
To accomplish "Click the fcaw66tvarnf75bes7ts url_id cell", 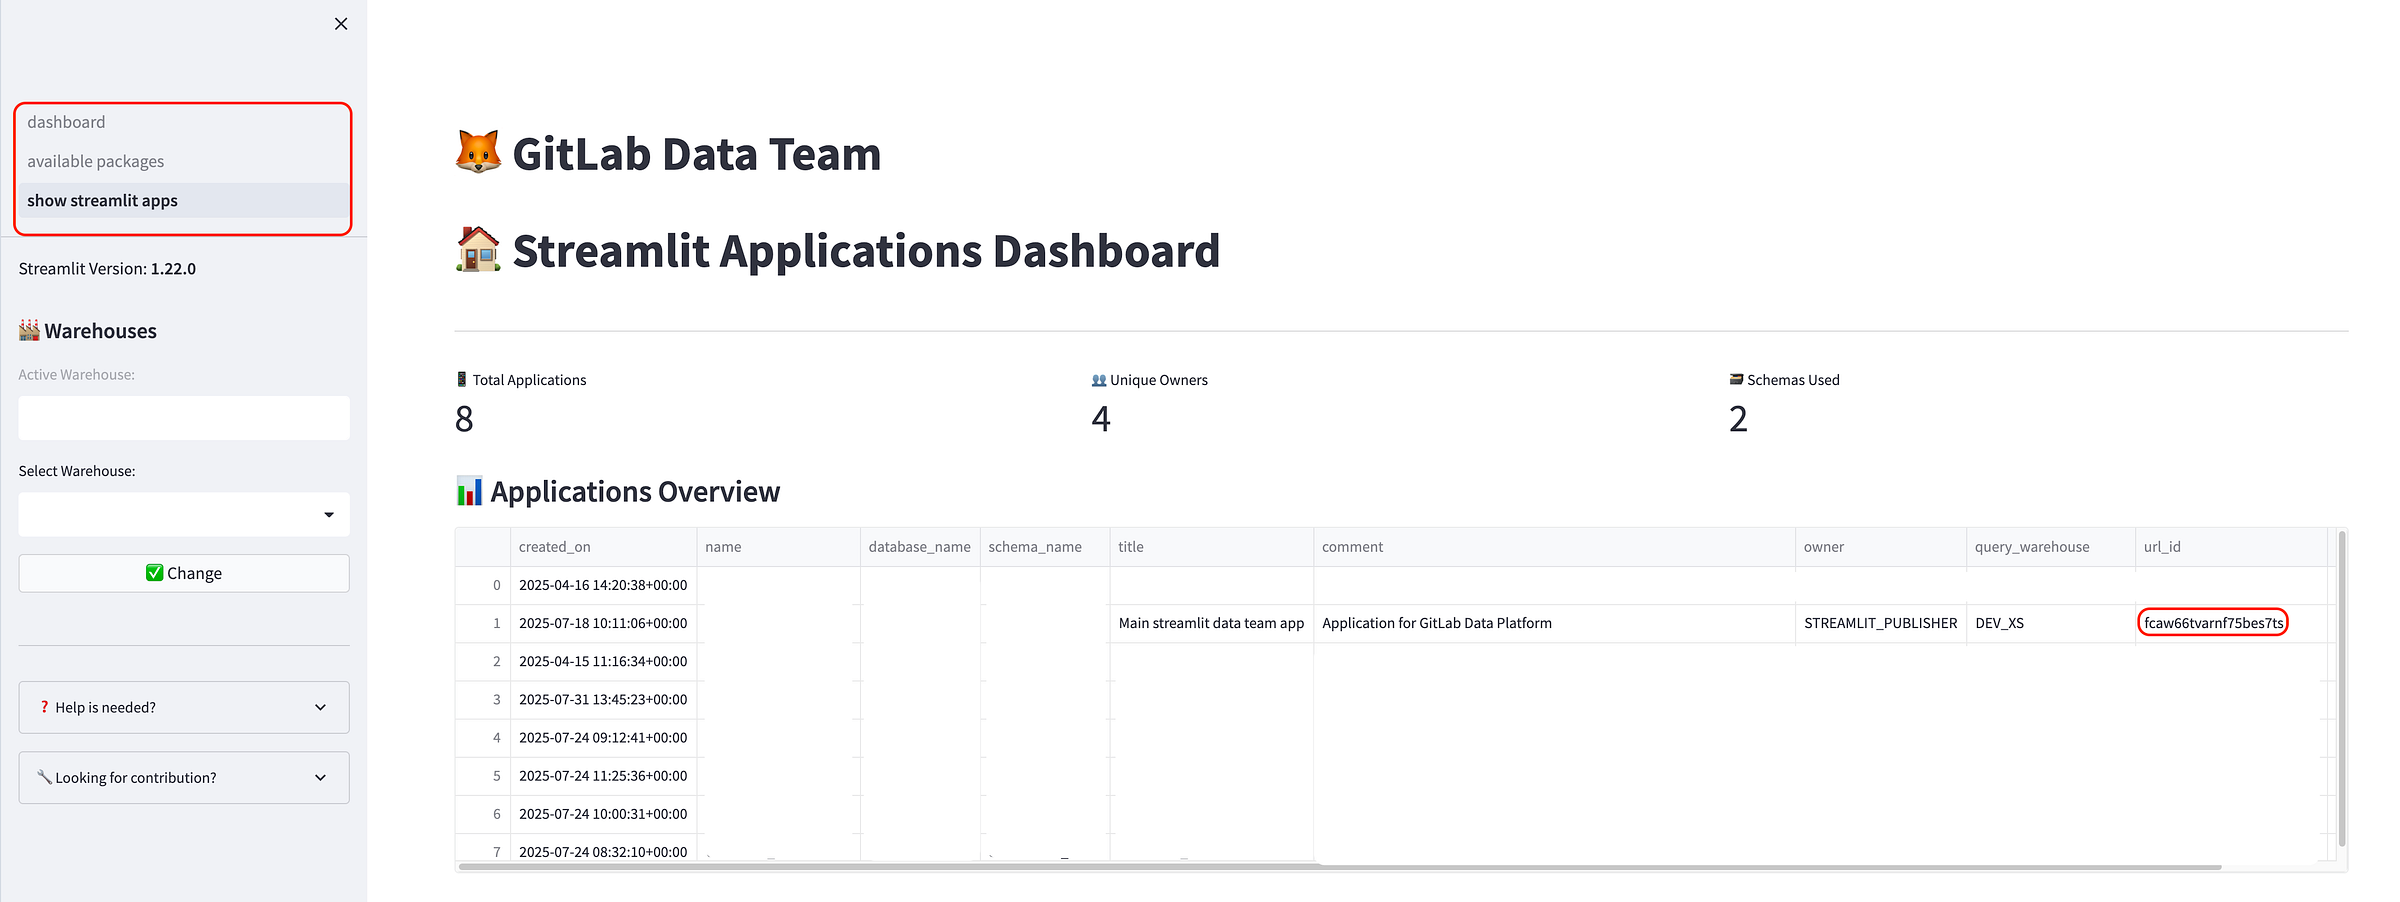I will pos(2231,623).
